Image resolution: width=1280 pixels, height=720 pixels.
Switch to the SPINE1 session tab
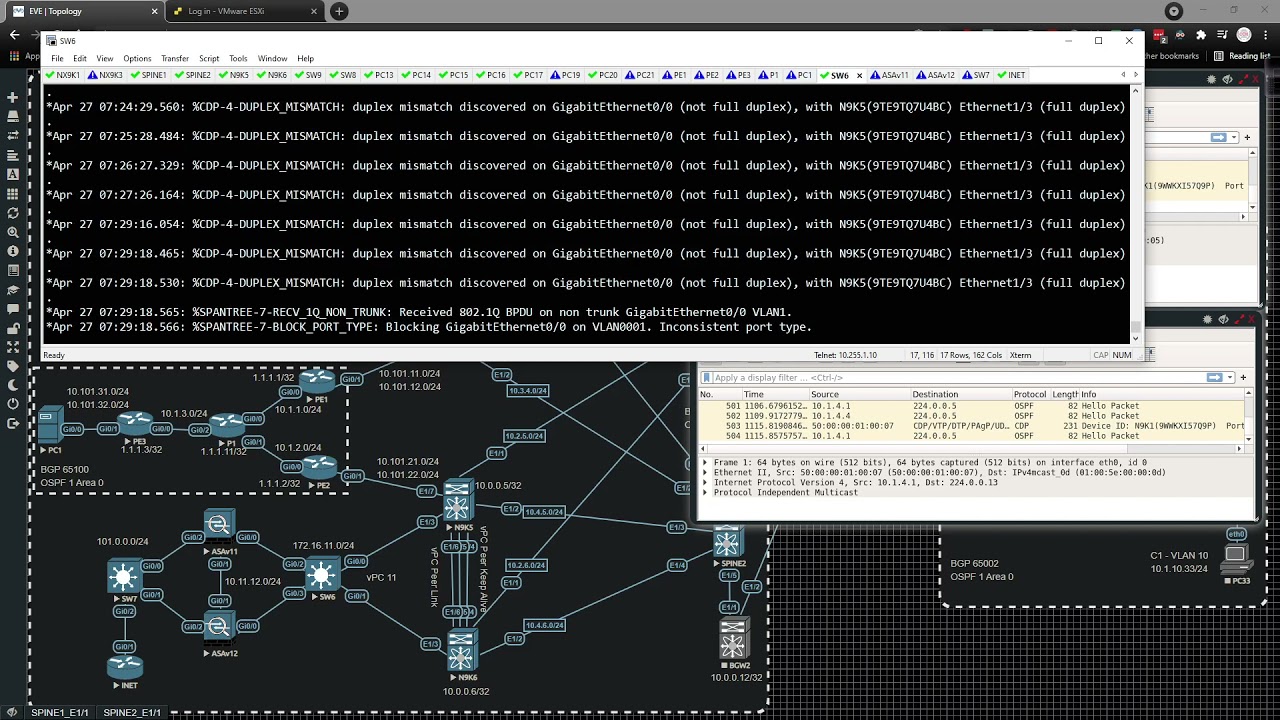click(x=148, y=75)
